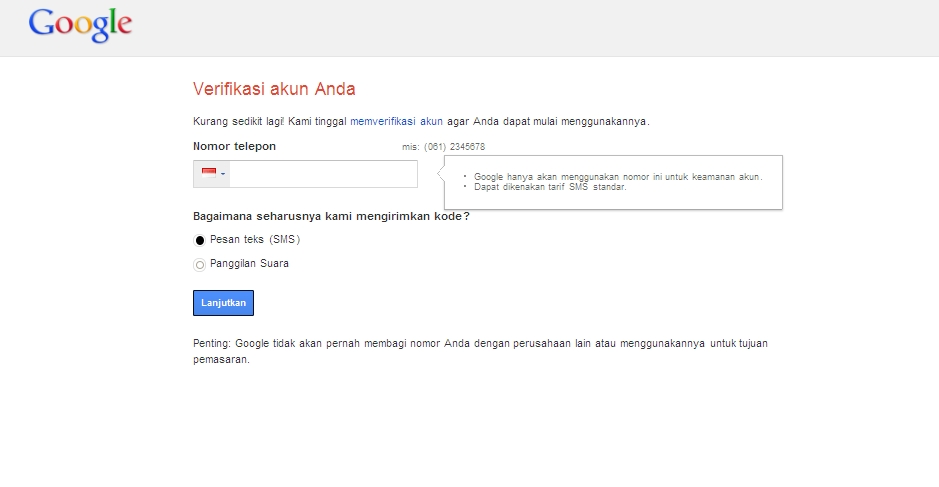Click the Verifikasi akun Anda heading

(x=274, y=89)
